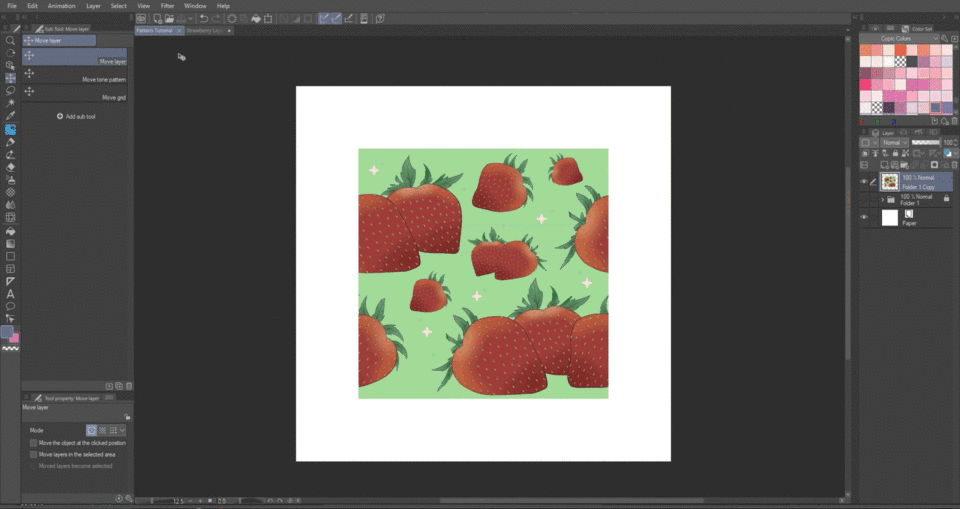The image size is (960, 509).
Task: Click Add sub tool button
Action: 77,116
